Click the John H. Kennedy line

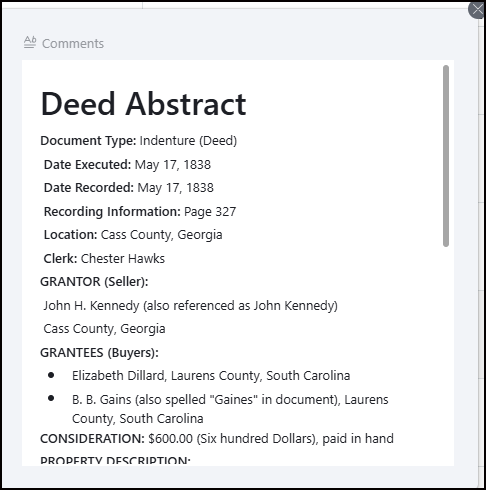pyautogui.click(x=190, y=306)
